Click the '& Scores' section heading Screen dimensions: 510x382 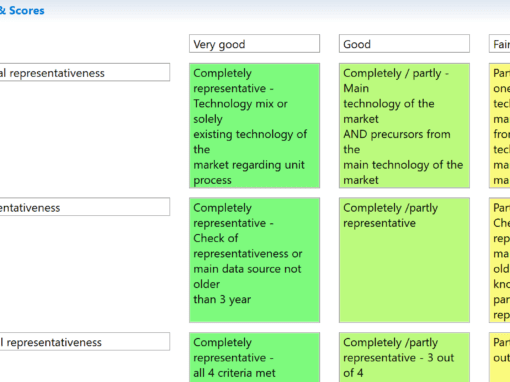coord(22,11)
